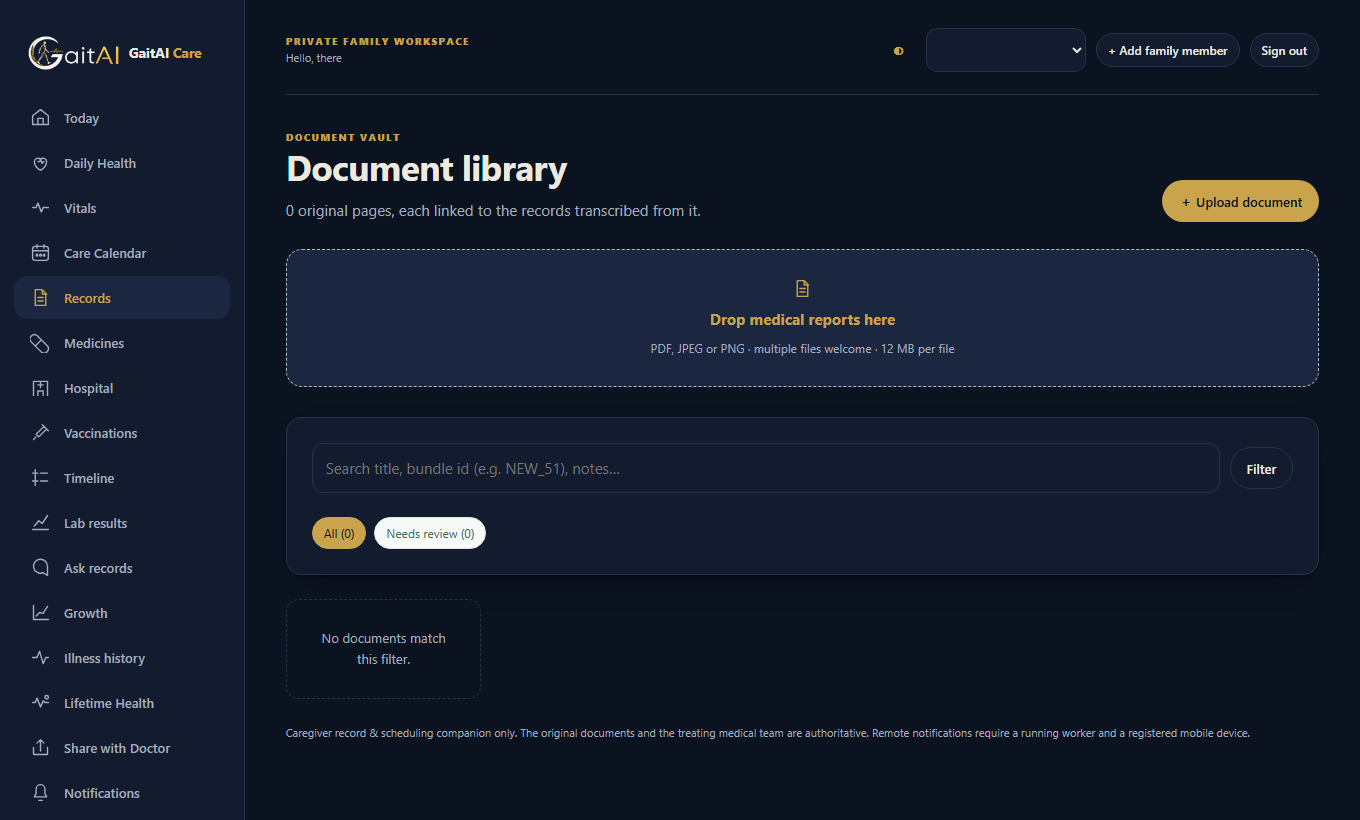
Task: Click Sign out
Action: coord(1284,51)
